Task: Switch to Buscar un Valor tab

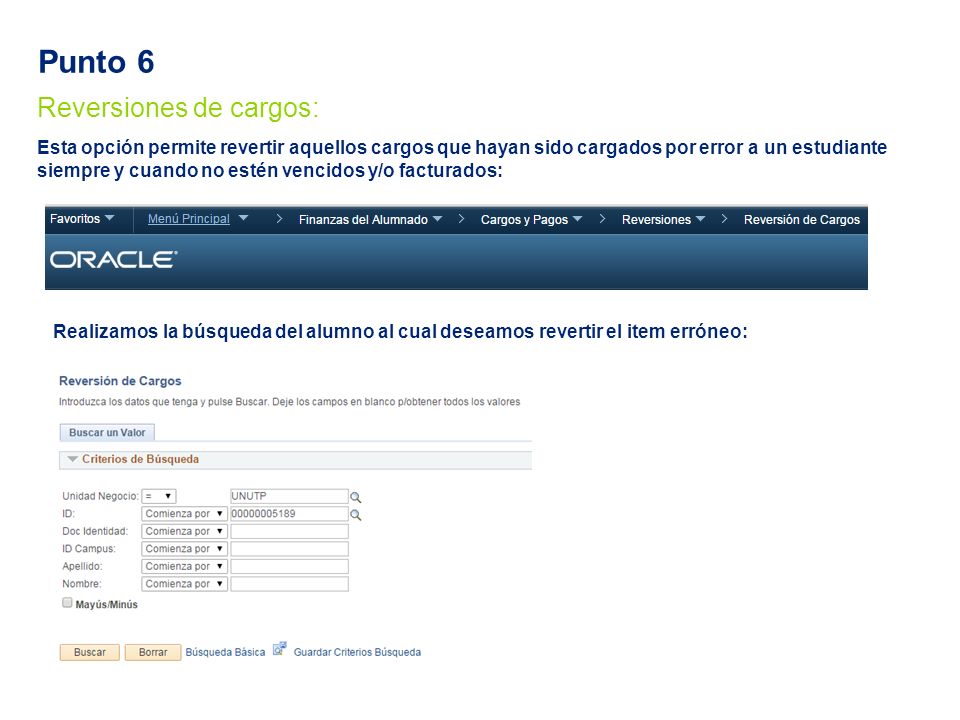Action: point(107,432)
